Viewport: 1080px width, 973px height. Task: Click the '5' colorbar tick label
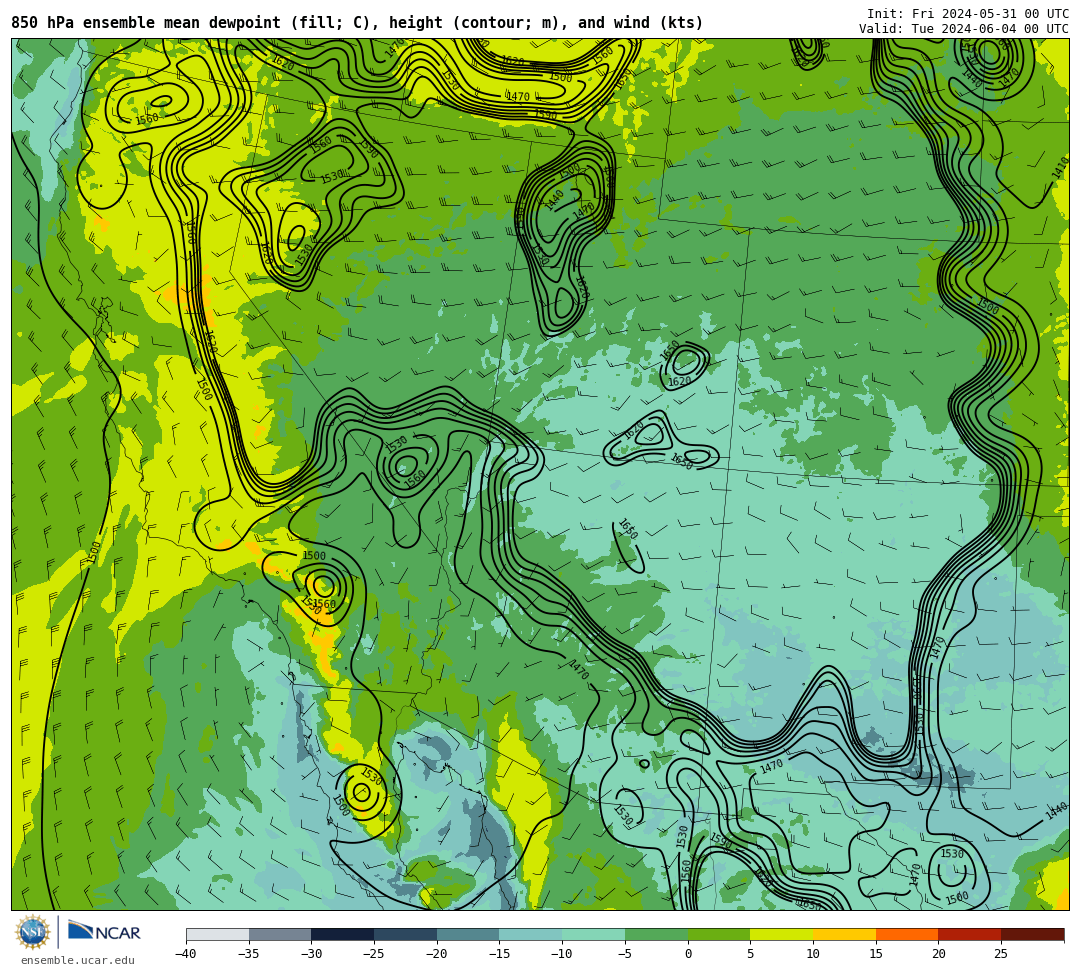click(750, 954)
